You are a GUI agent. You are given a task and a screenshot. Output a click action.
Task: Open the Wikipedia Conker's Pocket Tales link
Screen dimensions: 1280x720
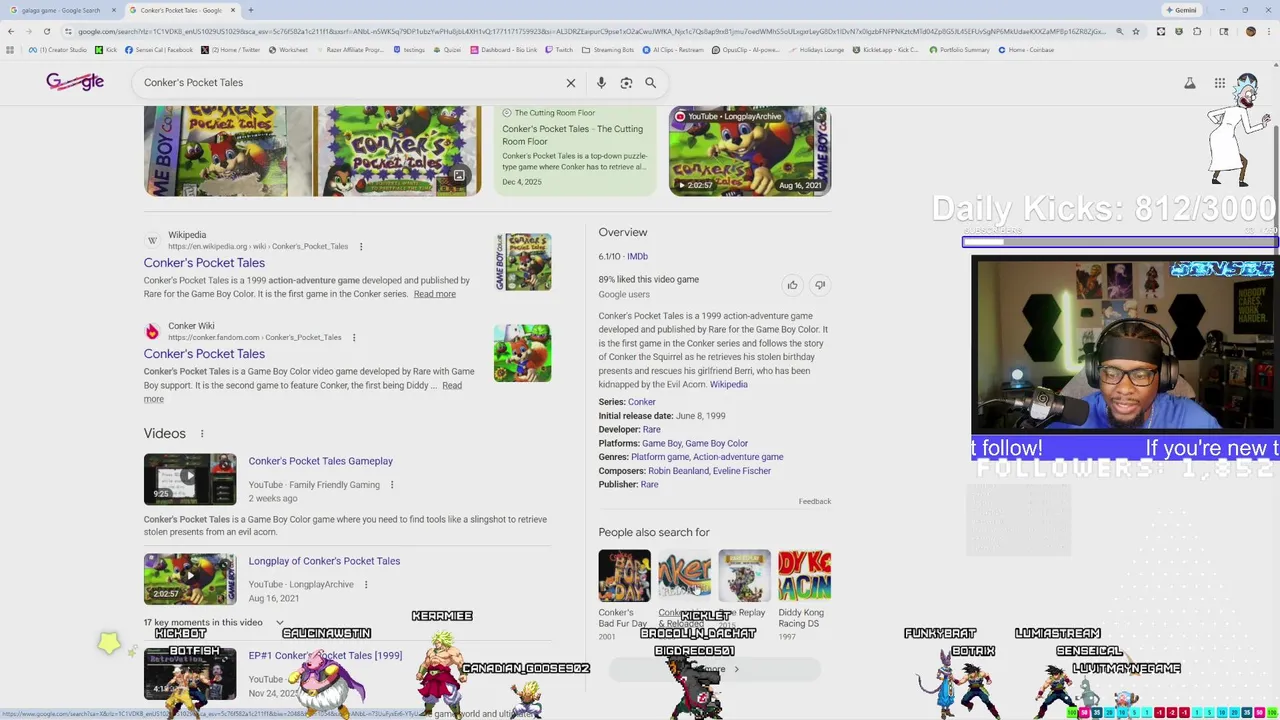[x=204, y=263]
